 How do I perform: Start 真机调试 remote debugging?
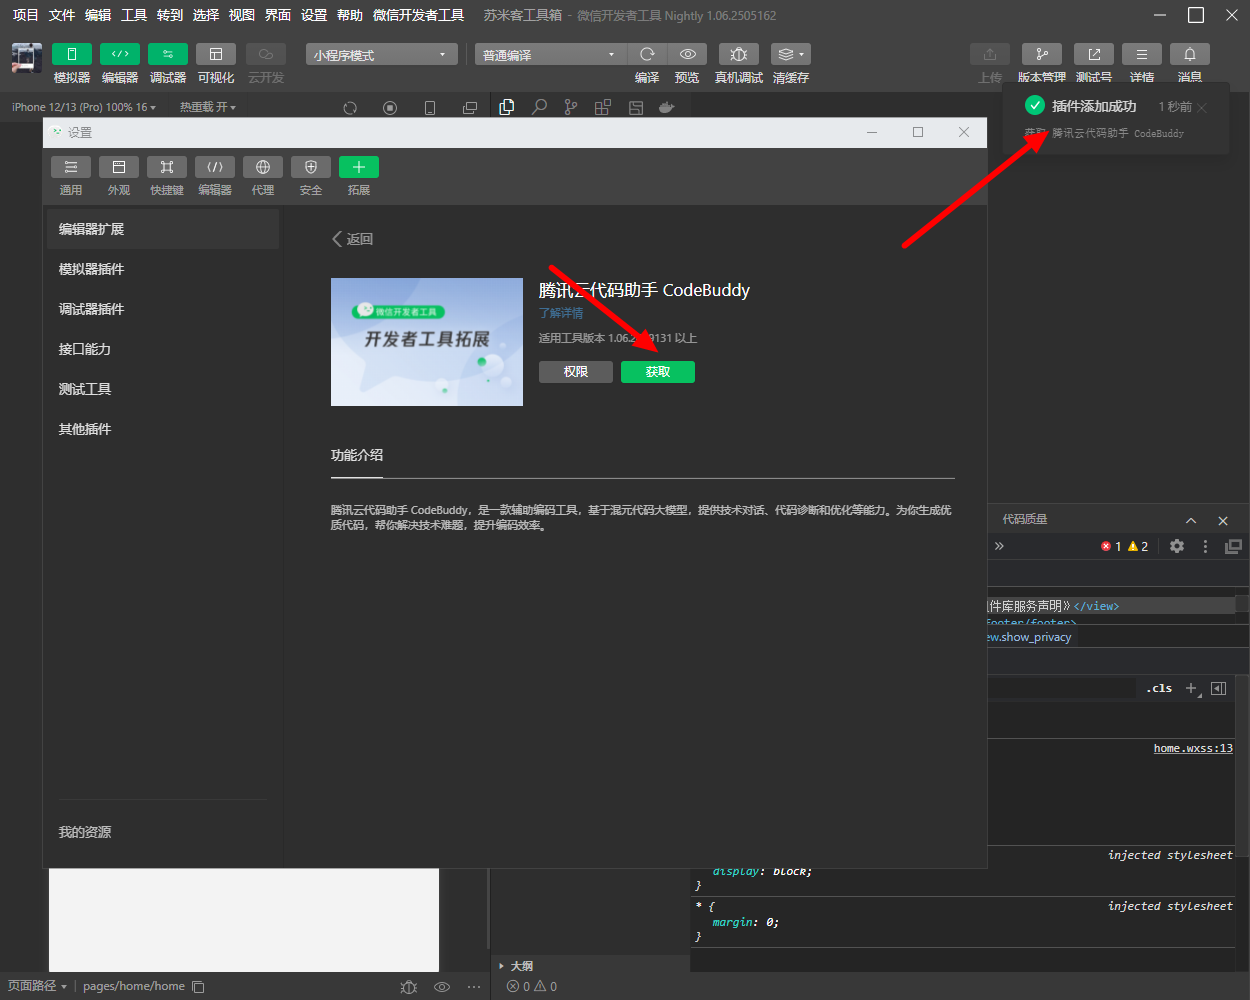tap(739, 54)
